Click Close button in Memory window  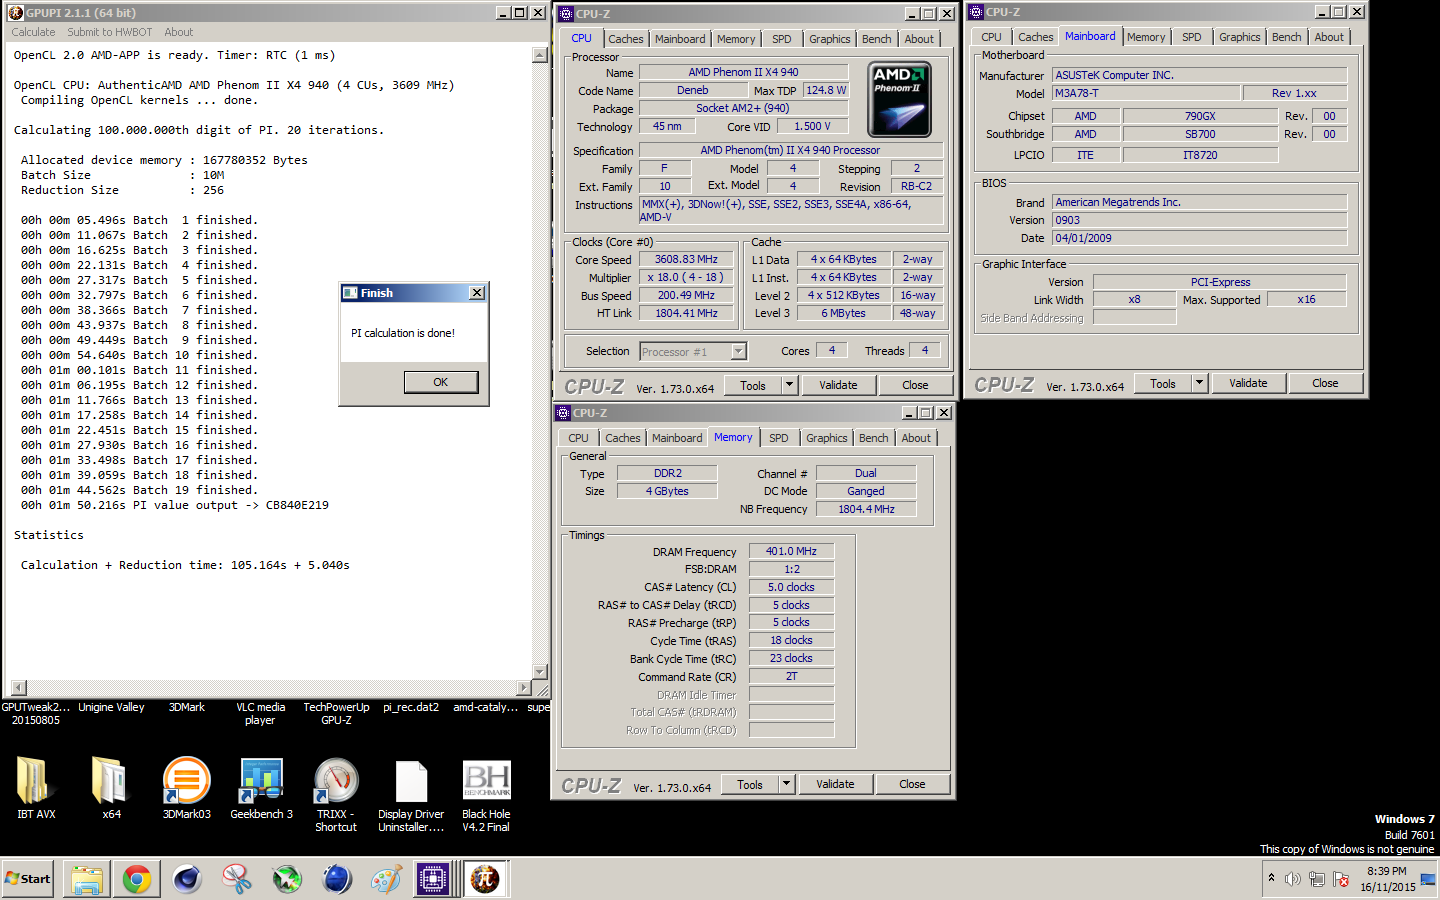912,784
